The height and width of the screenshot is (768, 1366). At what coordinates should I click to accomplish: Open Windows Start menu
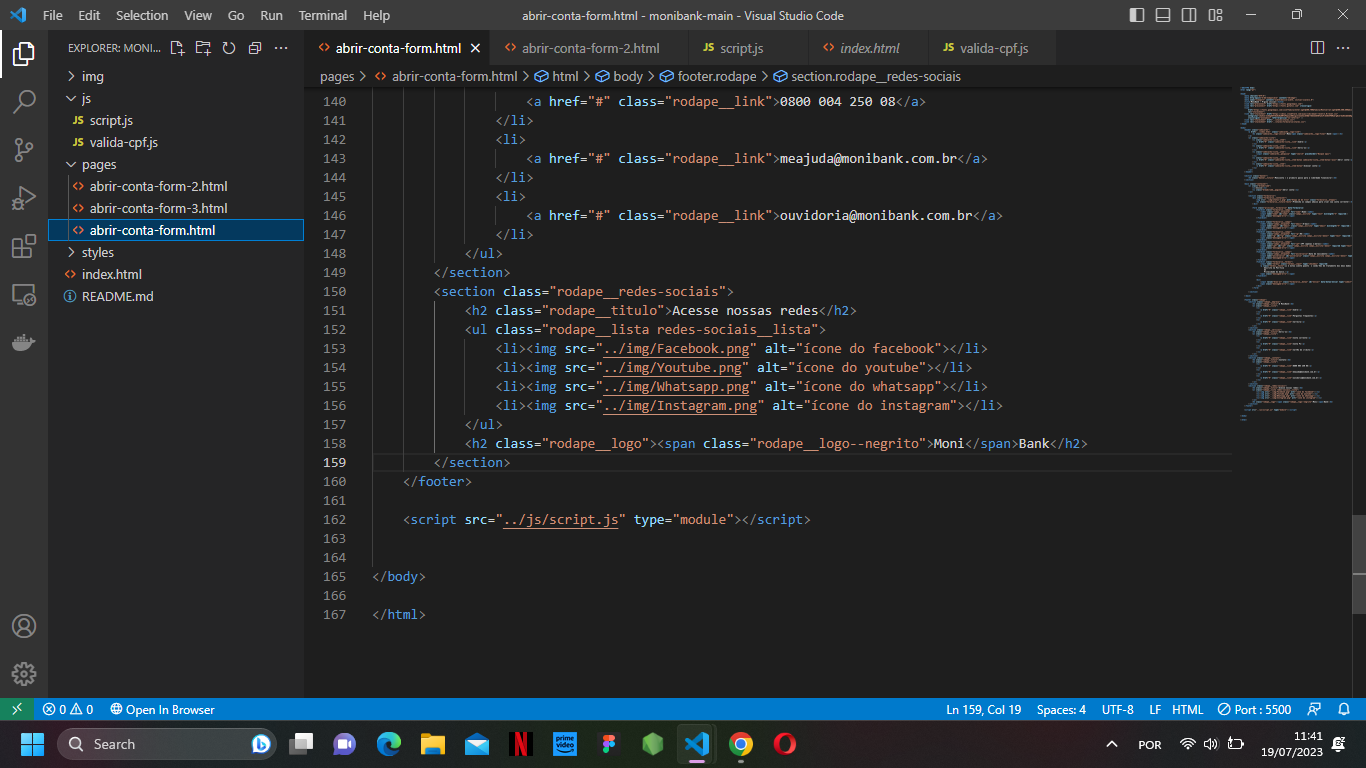point(33,744)
